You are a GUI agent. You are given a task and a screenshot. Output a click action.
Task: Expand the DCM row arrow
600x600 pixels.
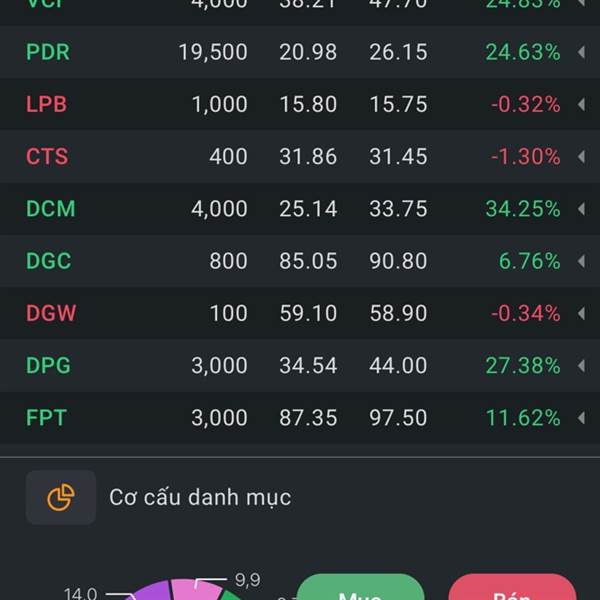tap(581, 209)
